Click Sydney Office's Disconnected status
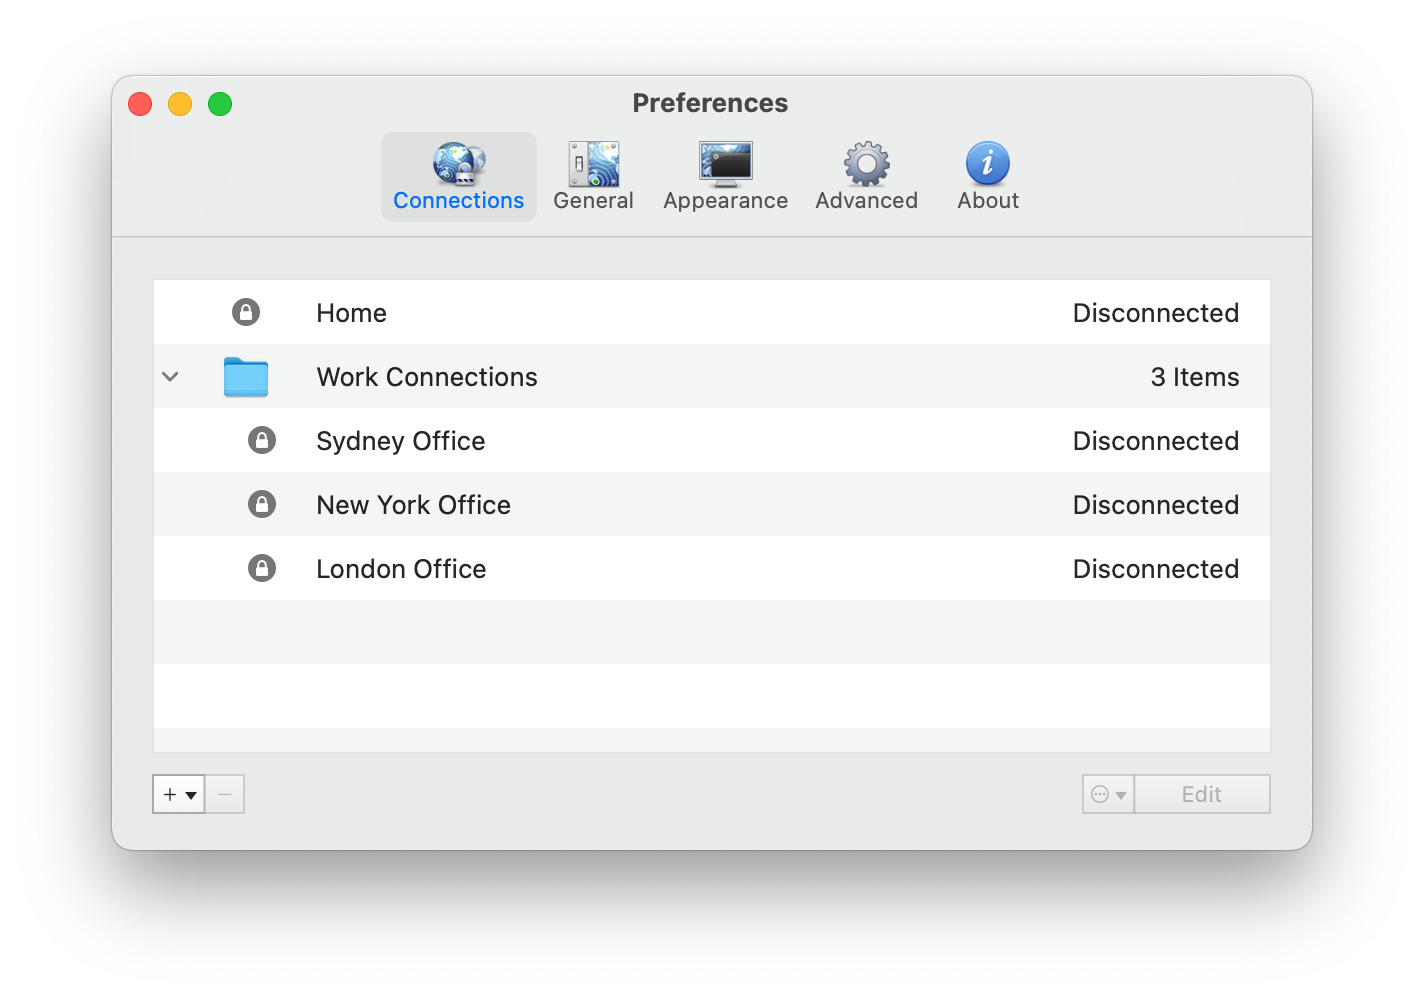This screenshot has height=998, width=1424. coord(1156,441)
